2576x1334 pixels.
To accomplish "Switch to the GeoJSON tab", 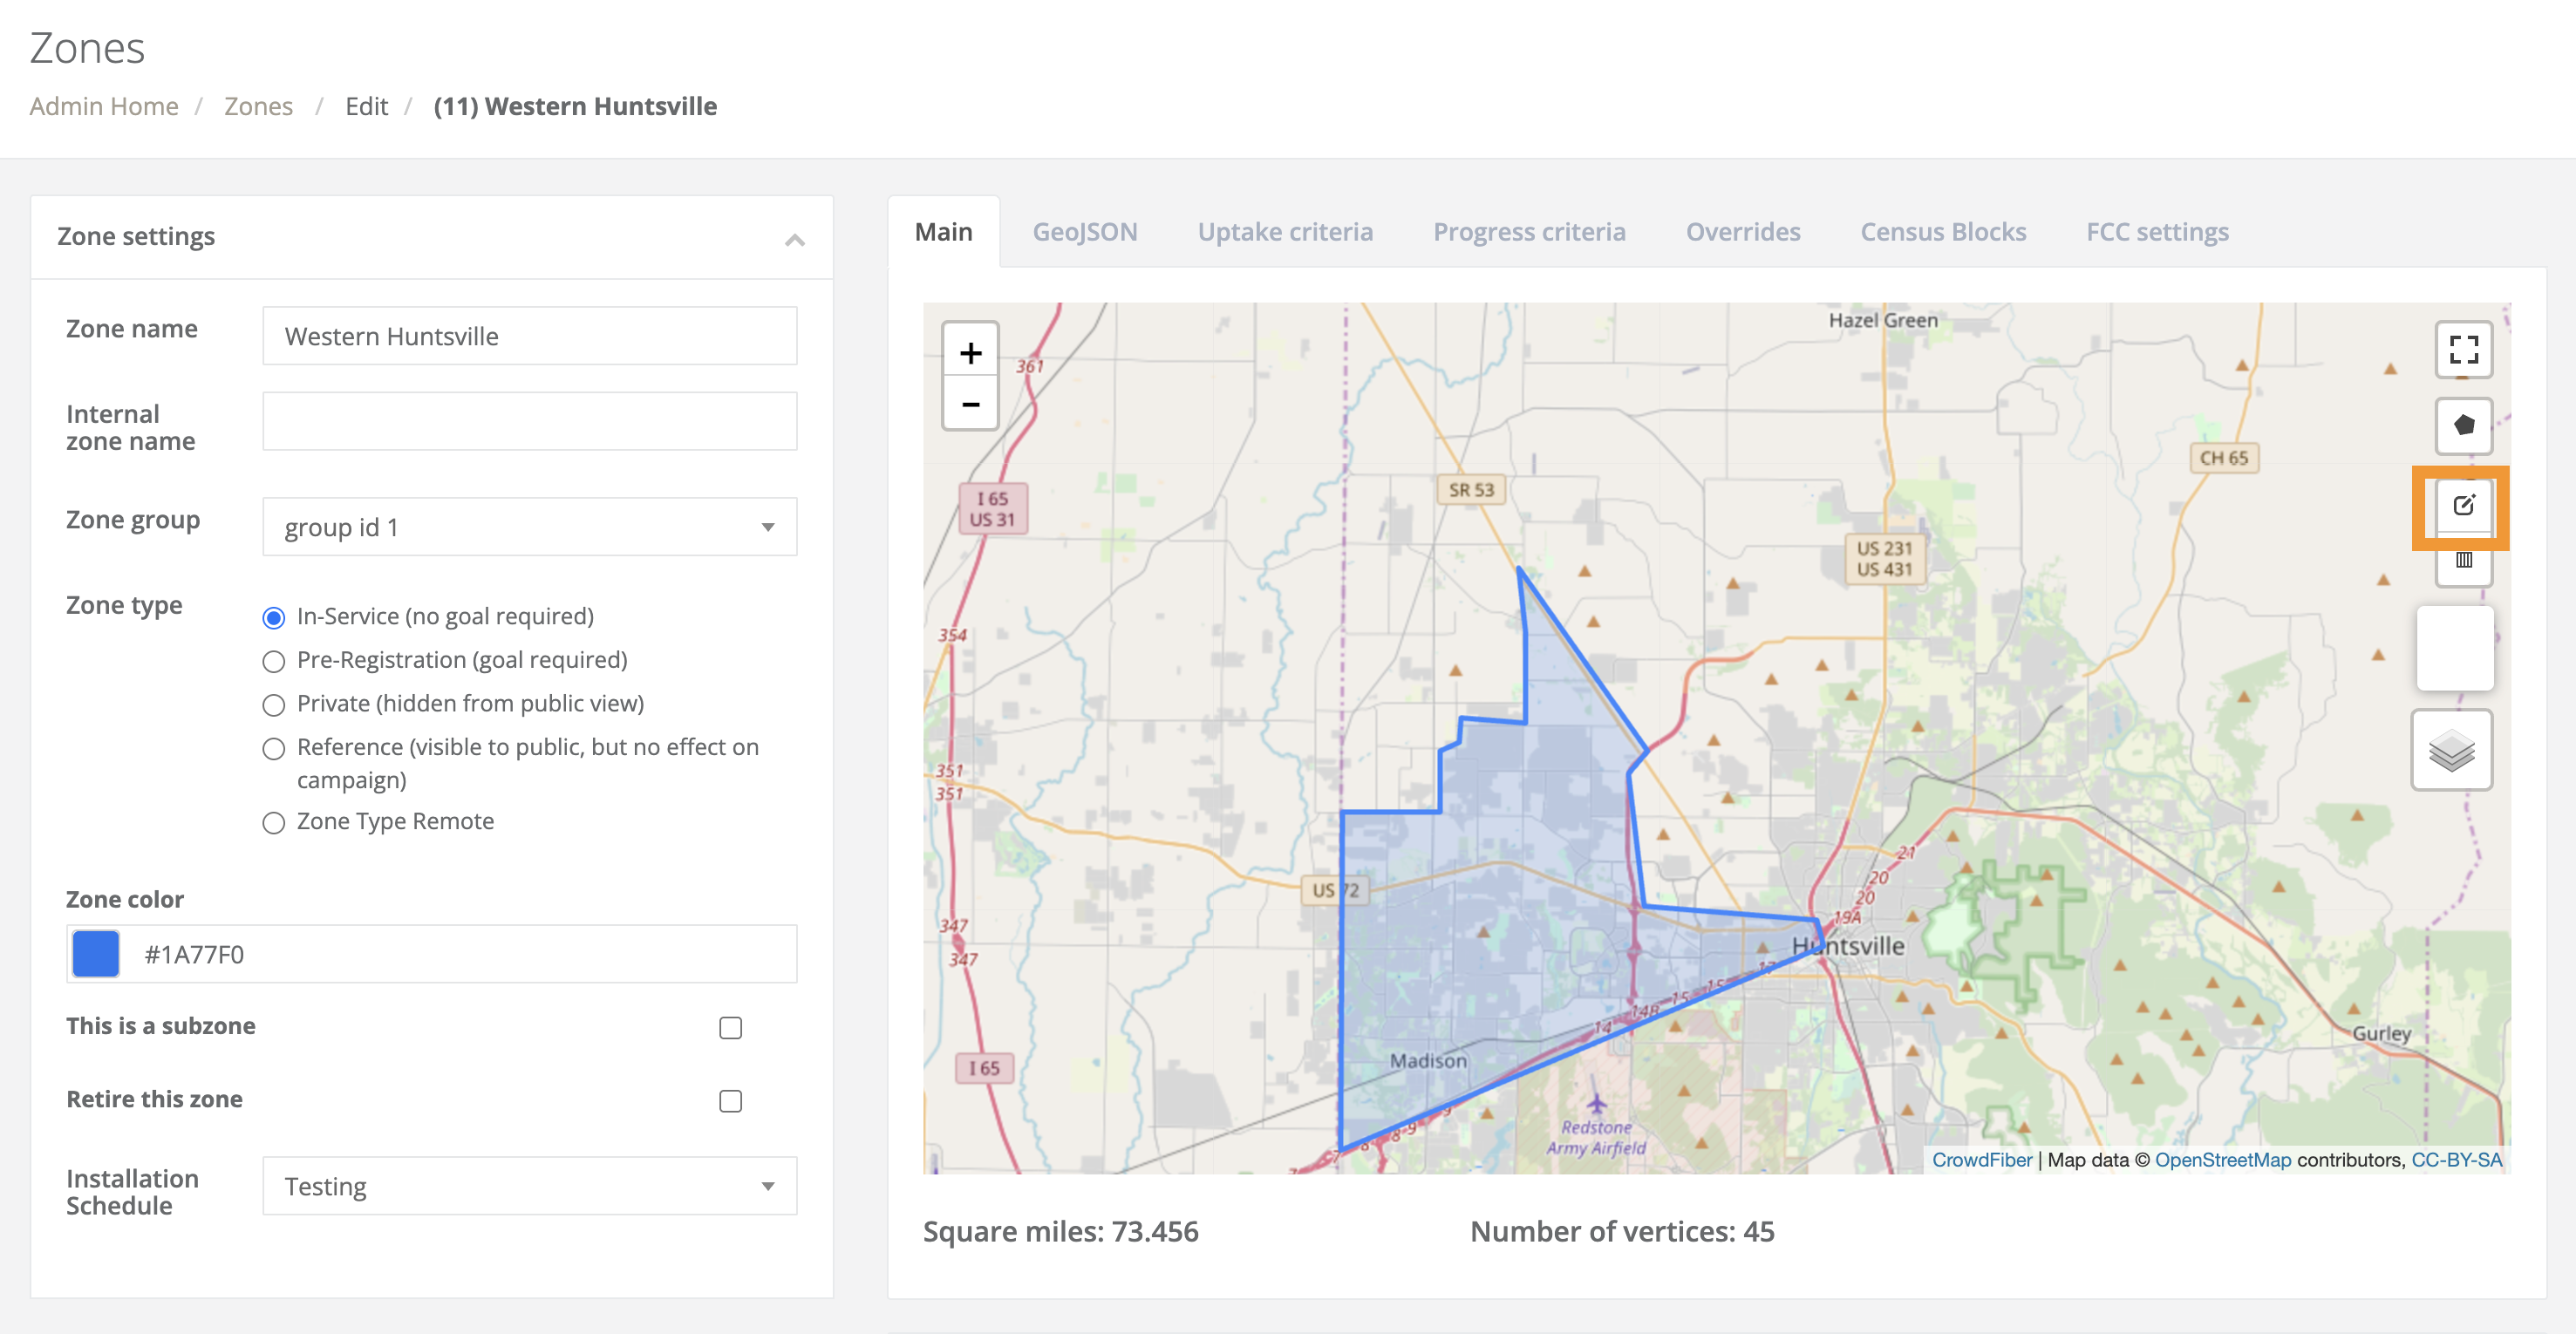I will [1085, 231].
